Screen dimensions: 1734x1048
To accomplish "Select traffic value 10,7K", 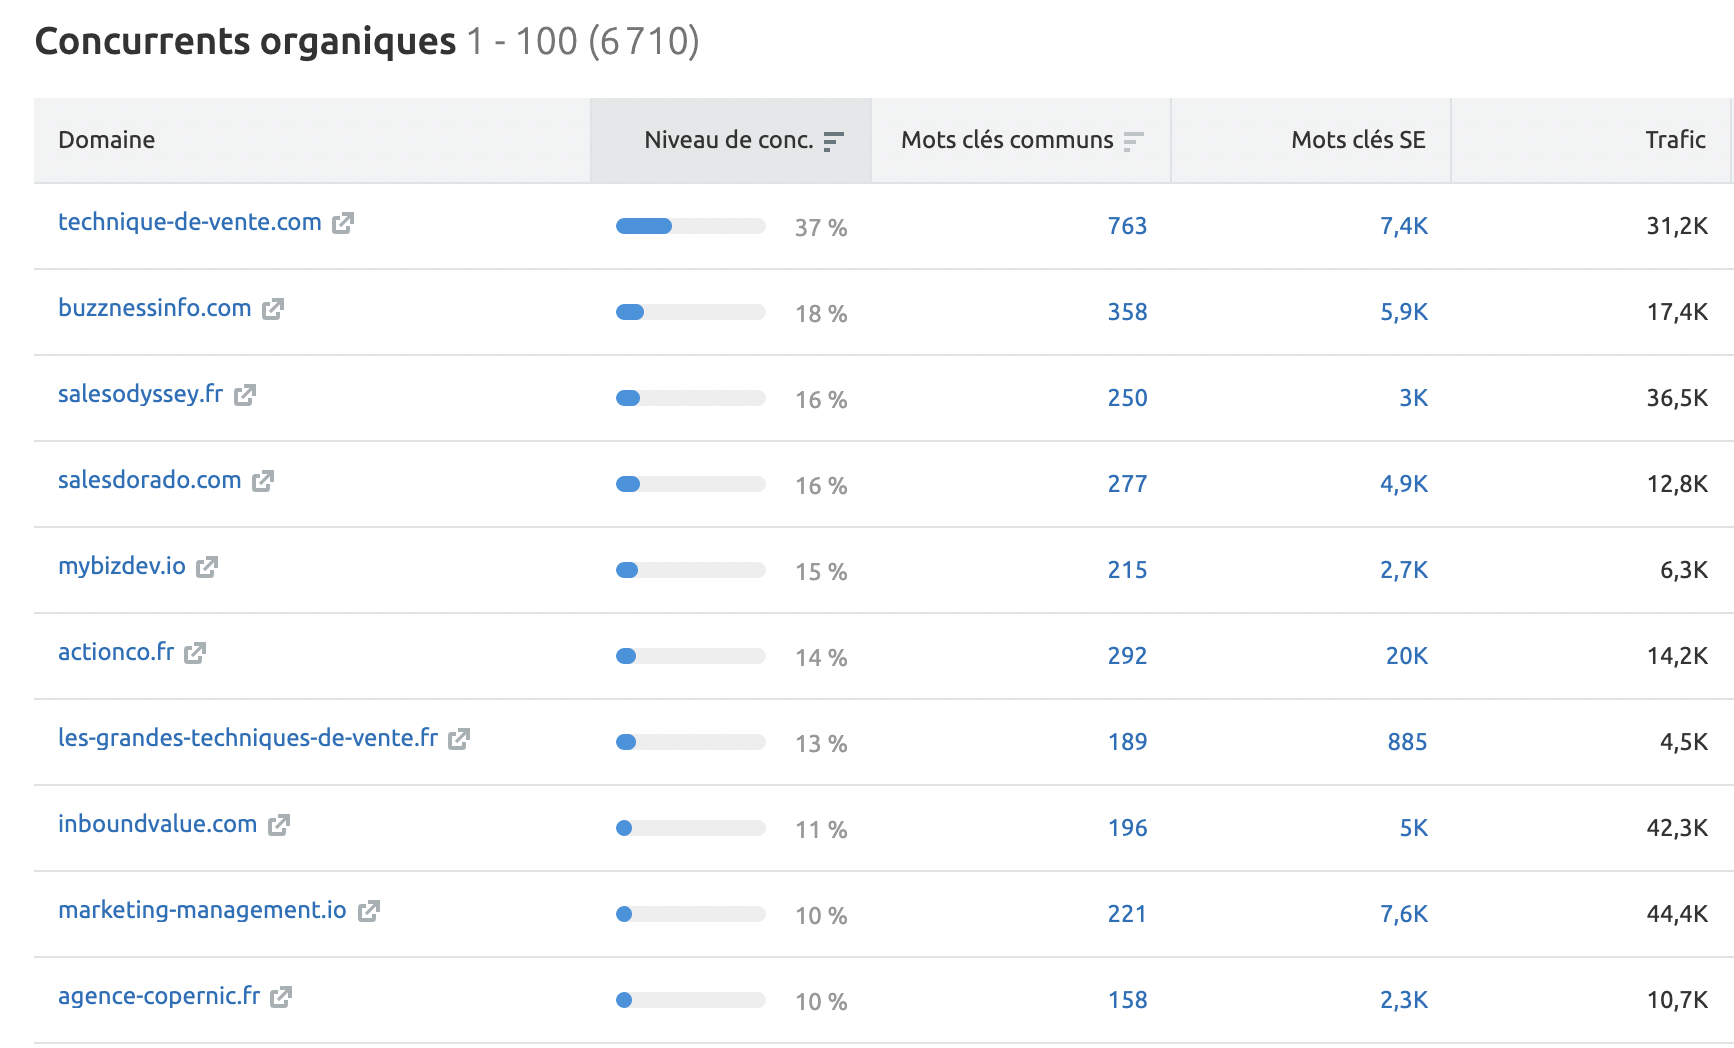I will 1677,1000.
